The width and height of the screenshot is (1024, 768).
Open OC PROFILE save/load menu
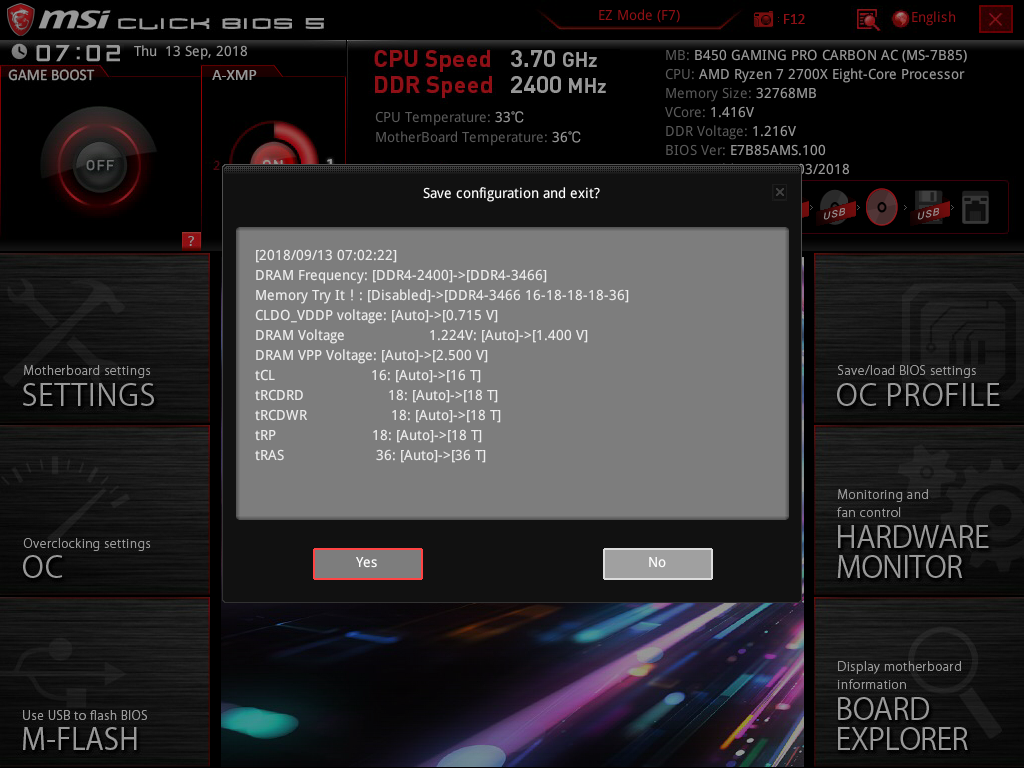click(919, 338)
